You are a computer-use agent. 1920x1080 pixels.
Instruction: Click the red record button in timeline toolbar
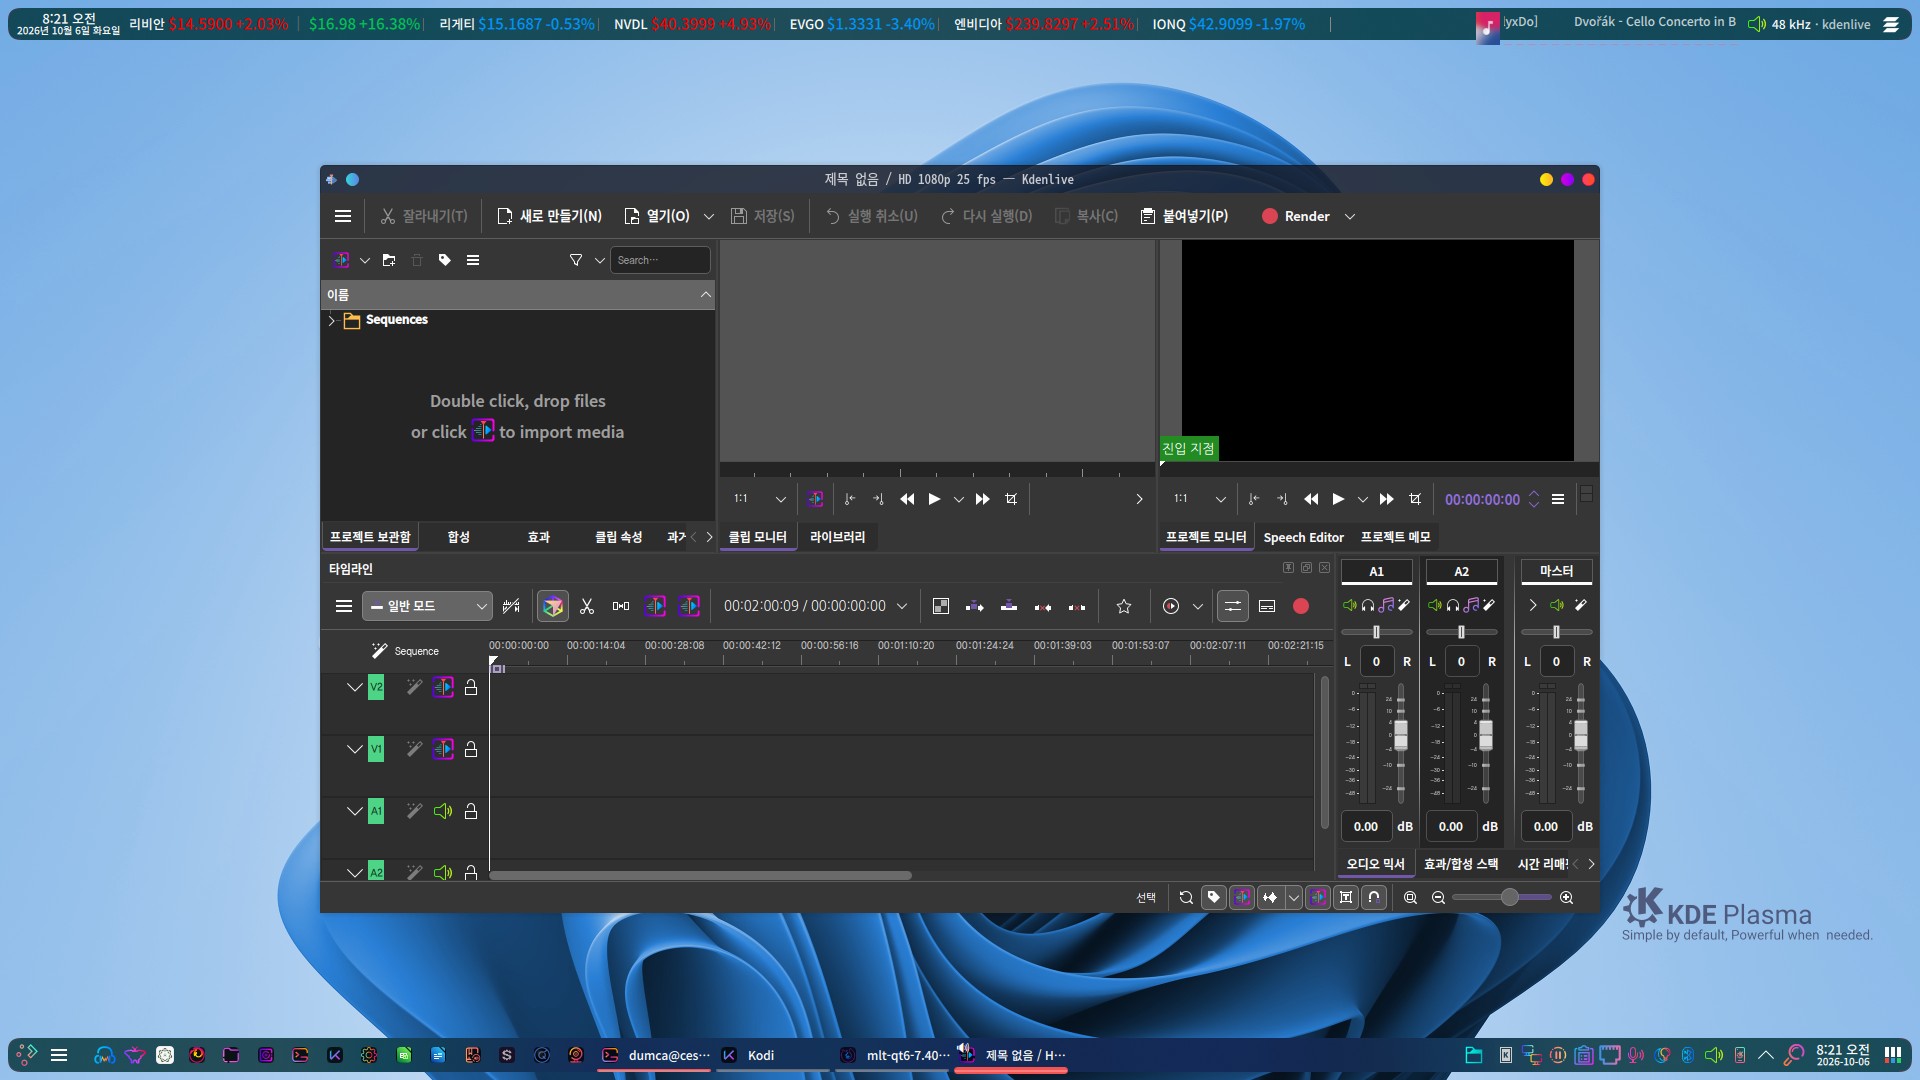point(1301,606)
